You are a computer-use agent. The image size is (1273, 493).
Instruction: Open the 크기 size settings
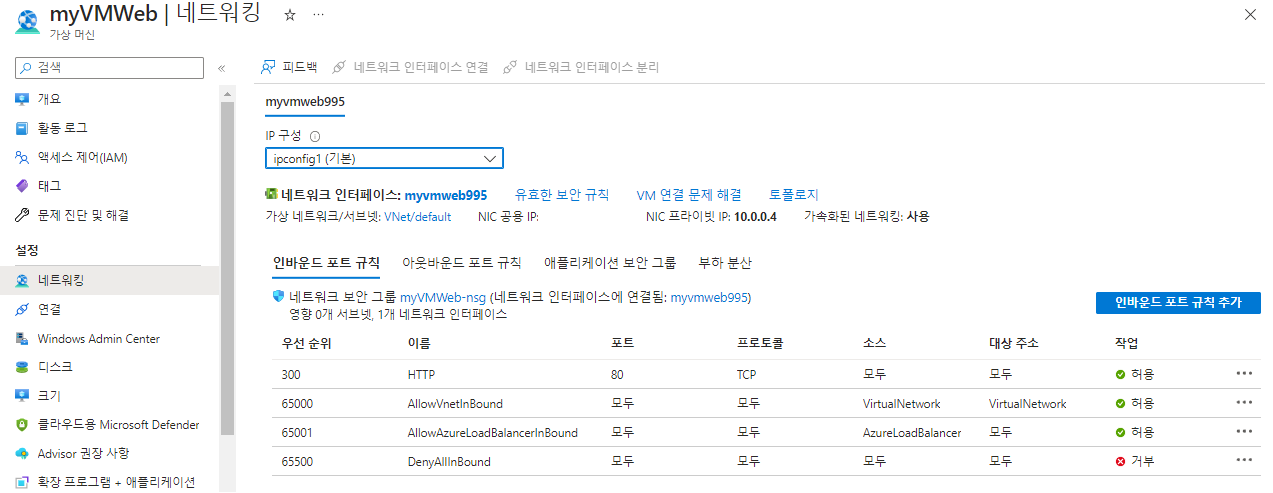click(49, 396)
